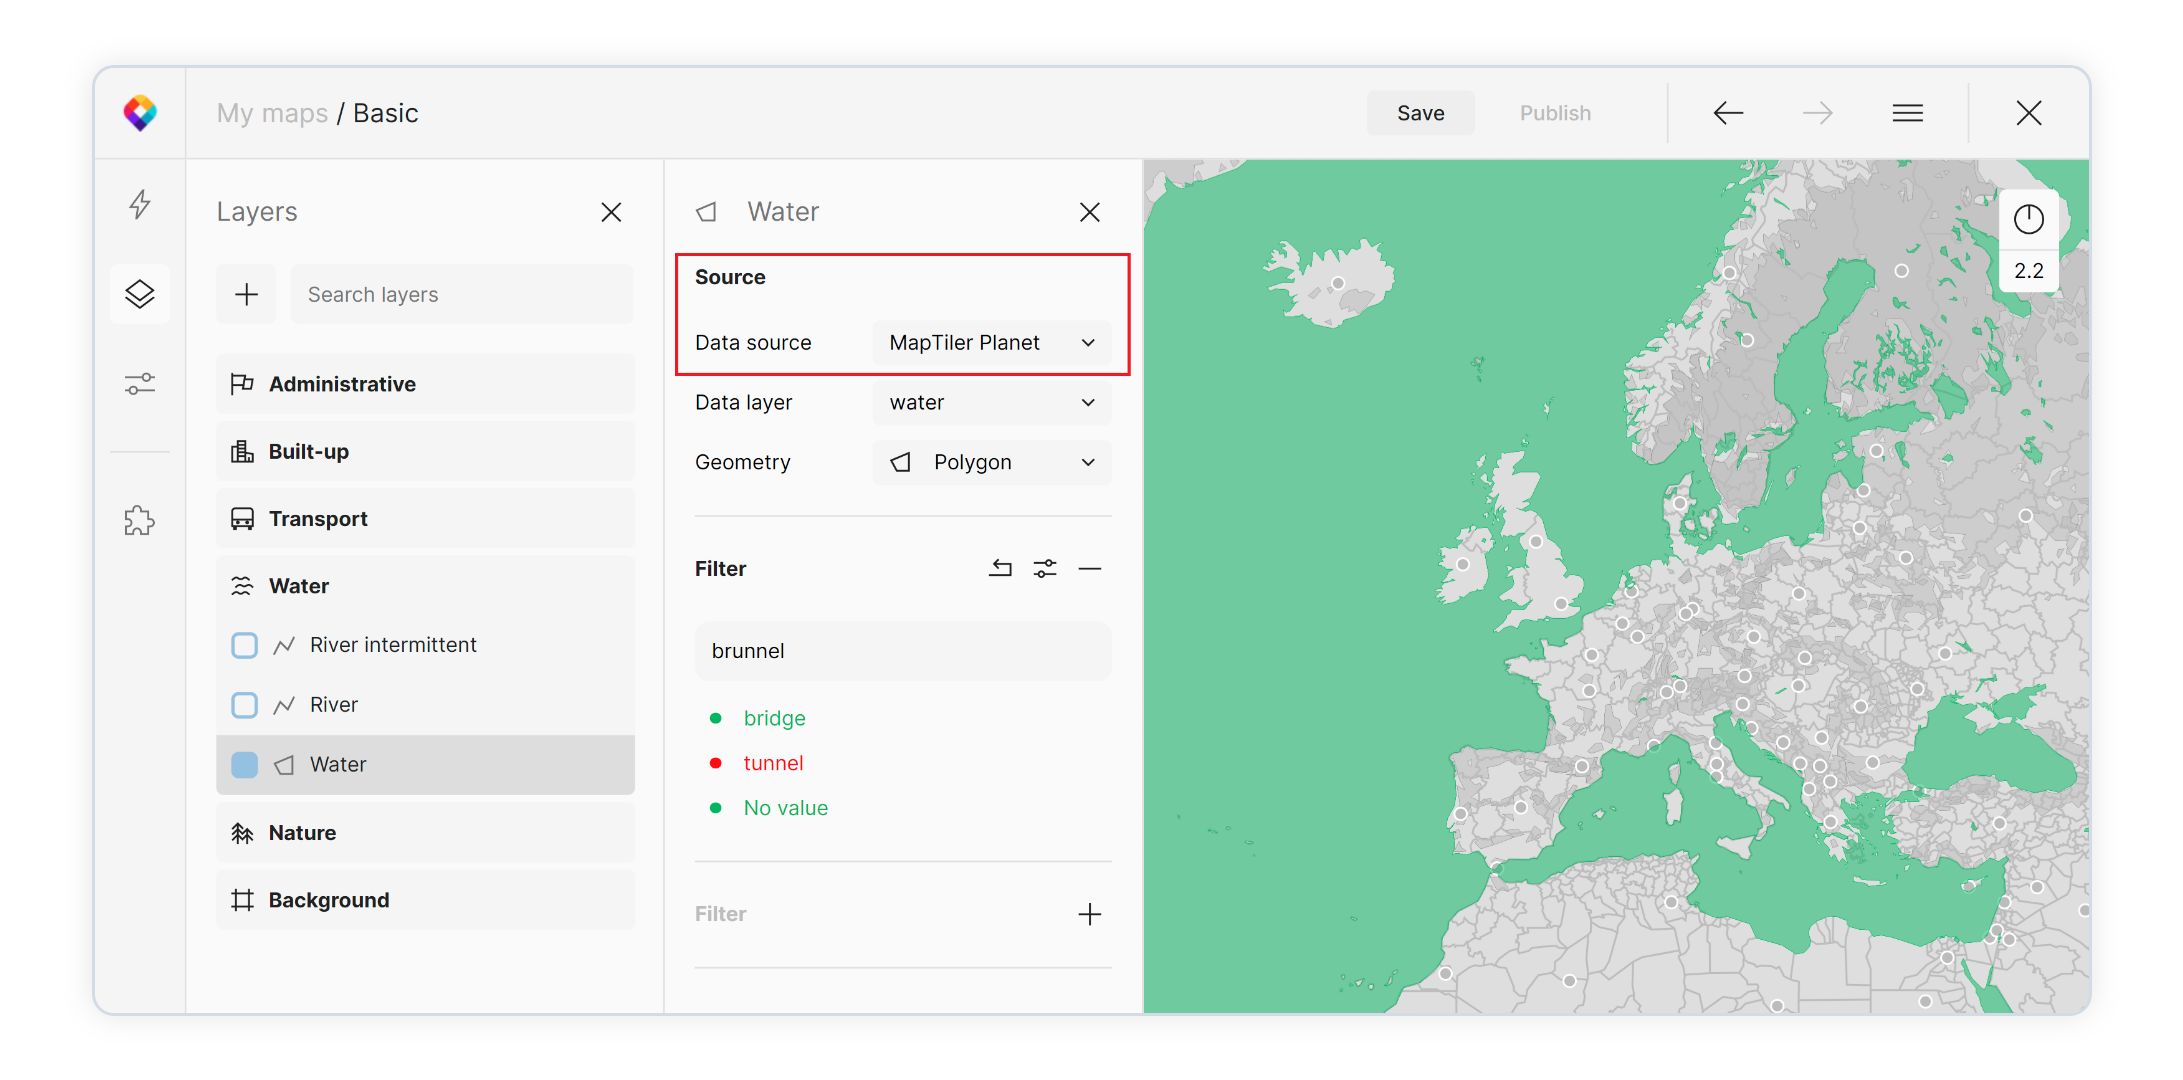The width and height of the screenshot is (2183, 1080).
Task: Open the lightning bolt quick actions panel
Action: point(140,205)
